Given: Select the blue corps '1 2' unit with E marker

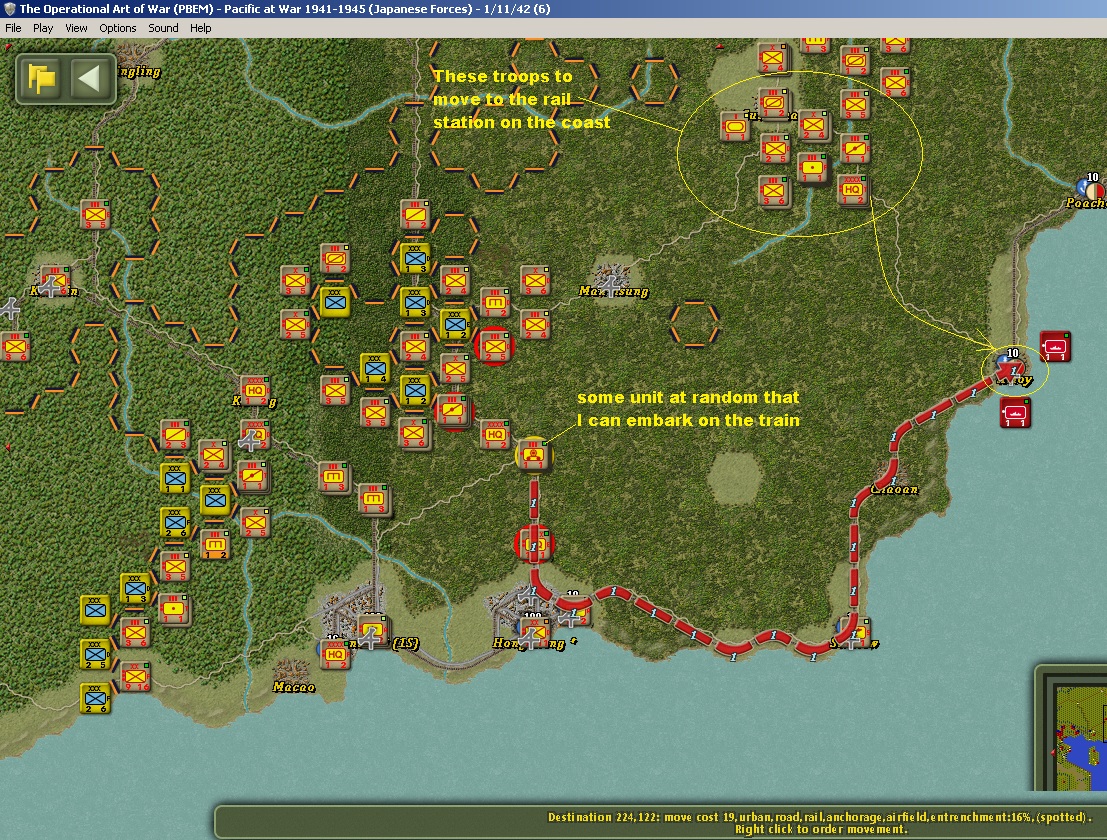Looking at the screenshot, I should [x=455, y=324].
